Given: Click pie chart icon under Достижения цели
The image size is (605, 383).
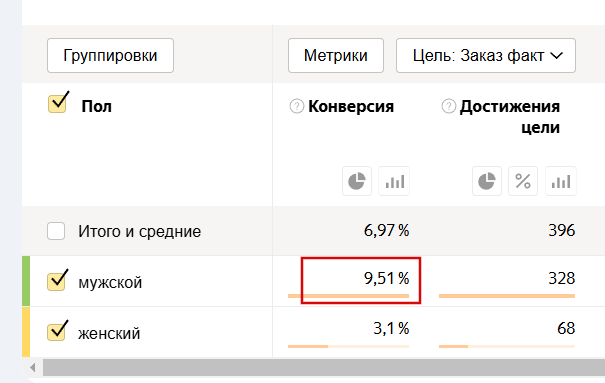Looking at the screenshot, I should pyautogui.click(x=487, y=181).
